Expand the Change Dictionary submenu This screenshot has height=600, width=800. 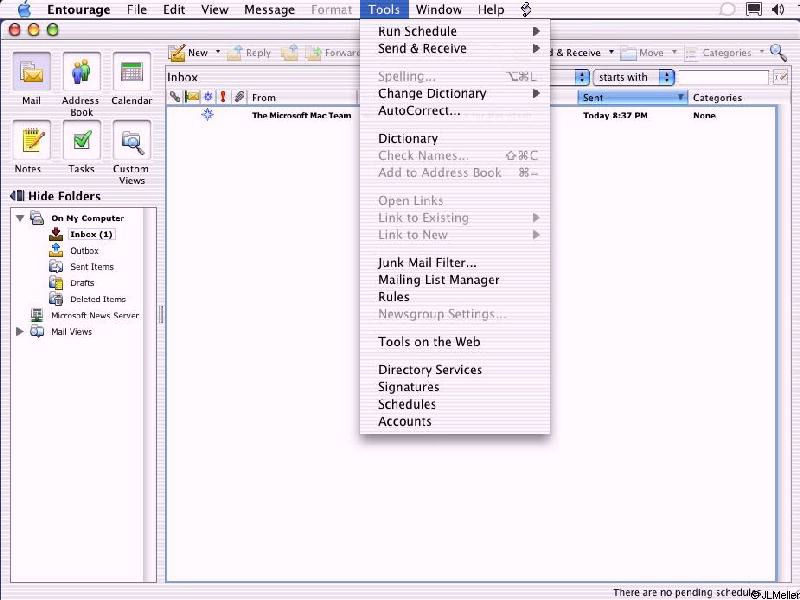tap(455, 93)
